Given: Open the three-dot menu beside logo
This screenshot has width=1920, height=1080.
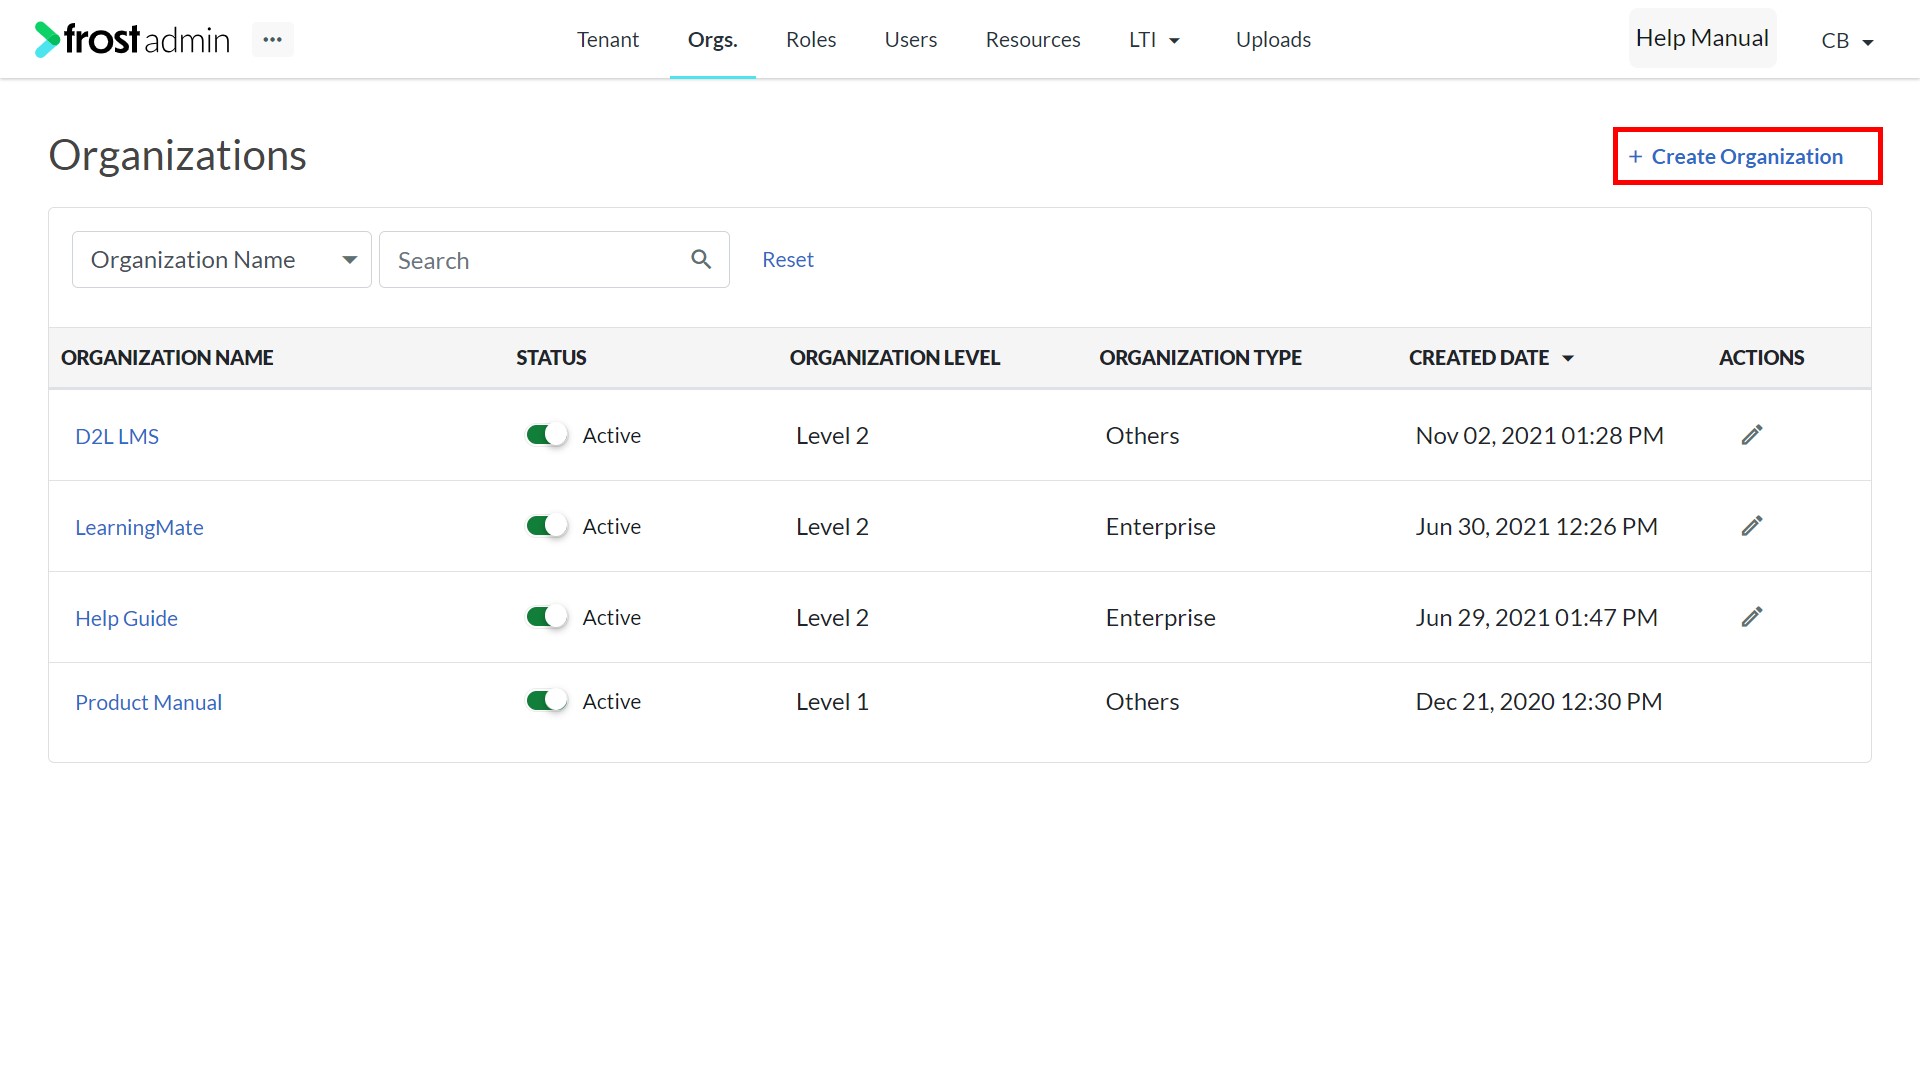Looking at the screenshot, I should click(x=272, y=39).
